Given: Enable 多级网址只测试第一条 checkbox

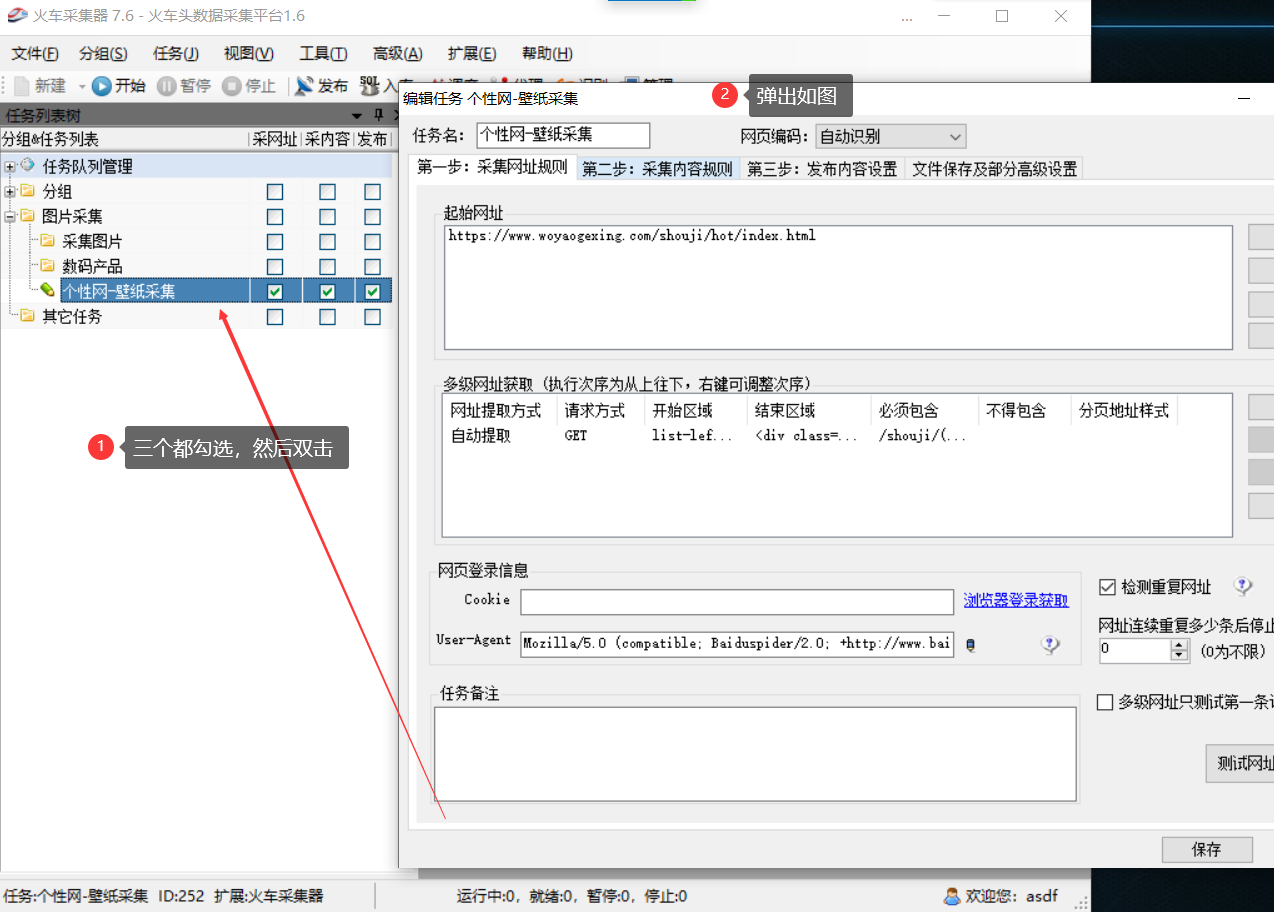Looking at the screenshot, I should tap(1105, 703).
